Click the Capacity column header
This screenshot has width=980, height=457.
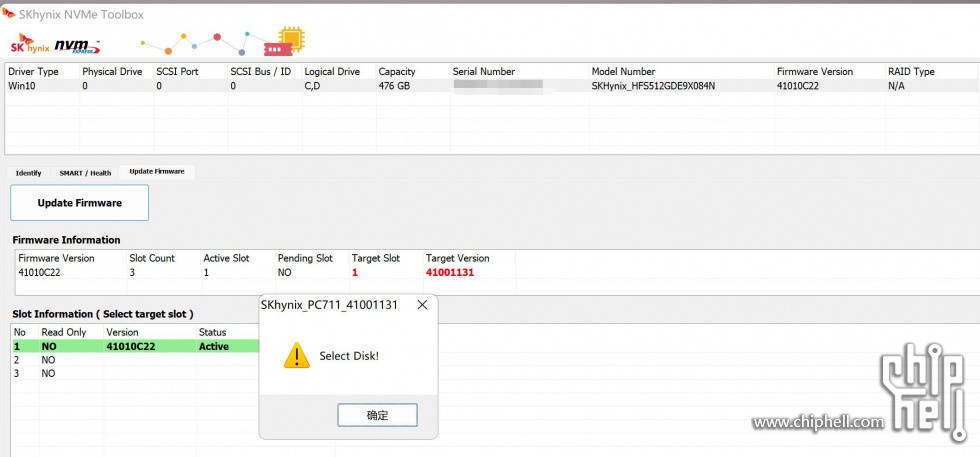point(397,71)
